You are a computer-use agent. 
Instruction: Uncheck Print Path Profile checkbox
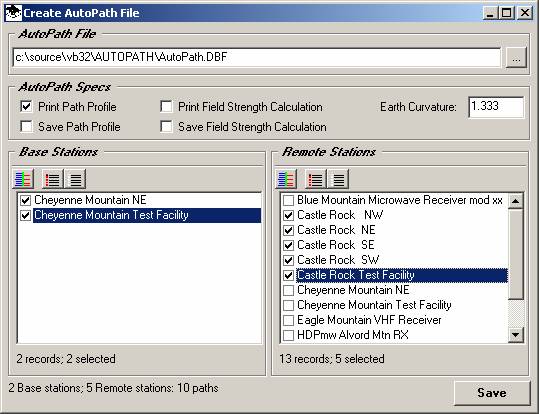(26, 107)
